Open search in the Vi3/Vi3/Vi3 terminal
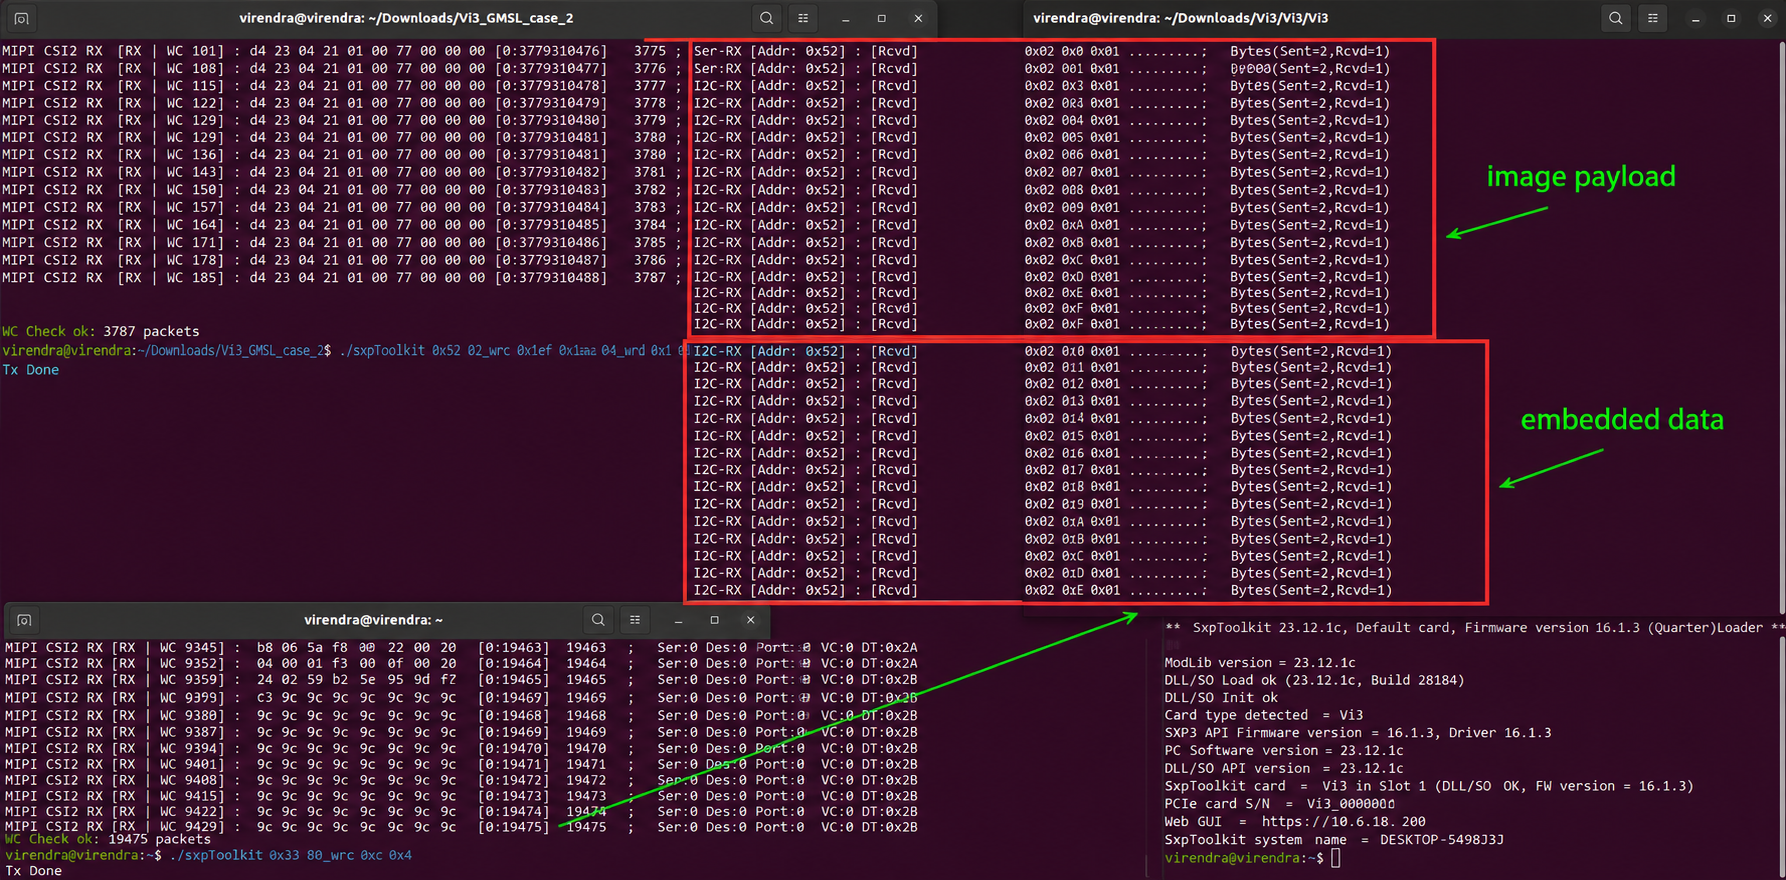1786x880 pixels. [1616, 18]
